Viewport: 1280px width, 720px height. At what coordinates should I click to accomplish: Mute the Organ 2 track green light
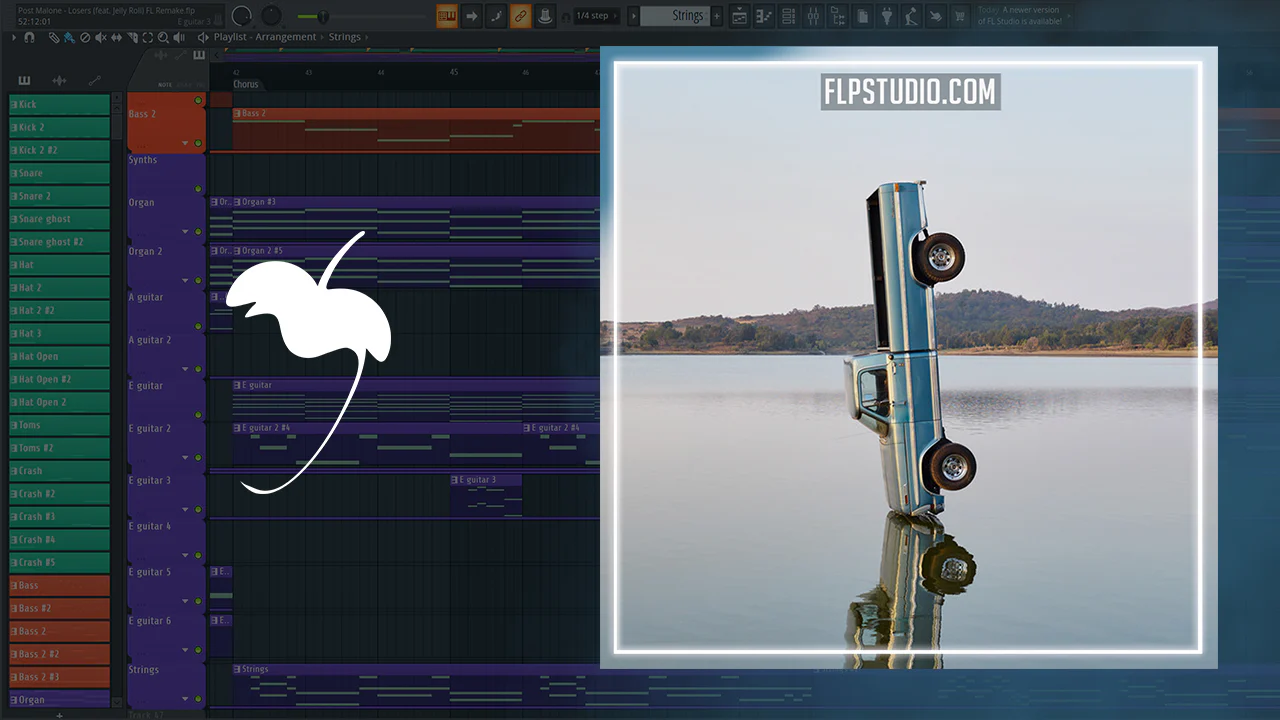[198, 281]
